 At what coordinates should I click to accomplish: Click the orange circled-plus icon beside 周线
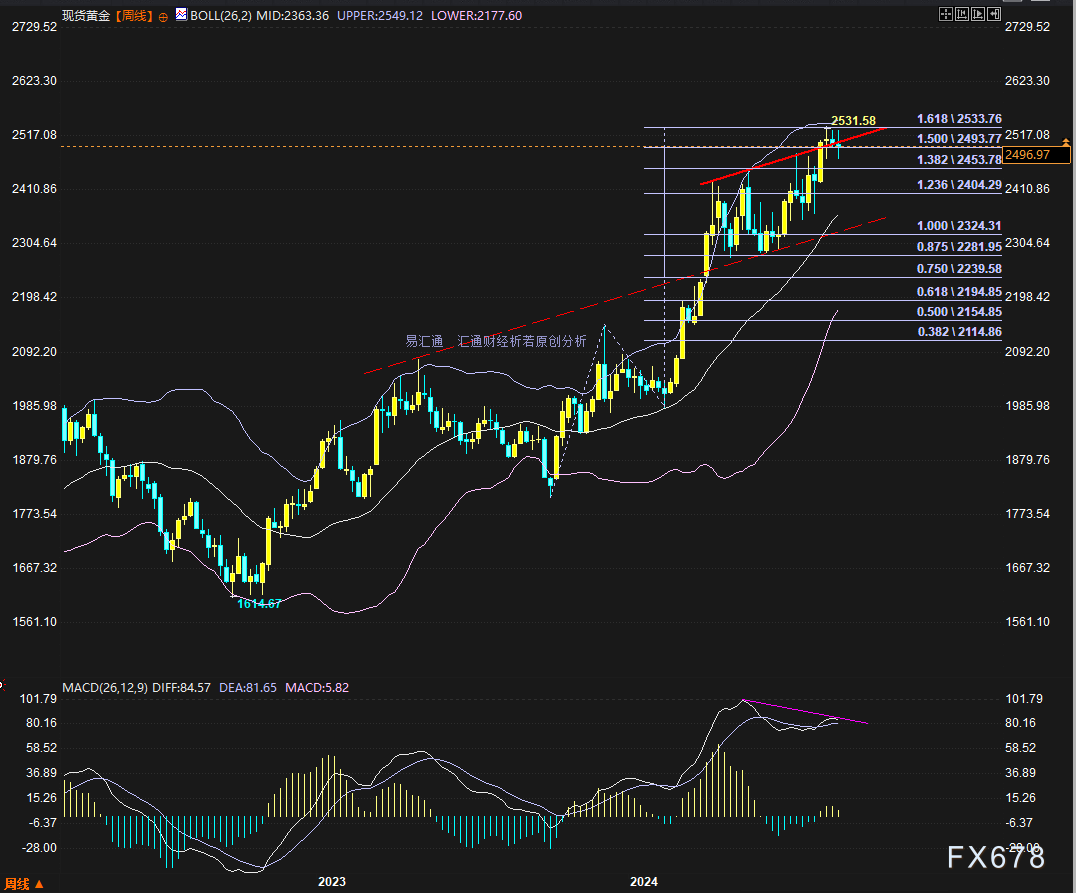[x=164, y=17]
